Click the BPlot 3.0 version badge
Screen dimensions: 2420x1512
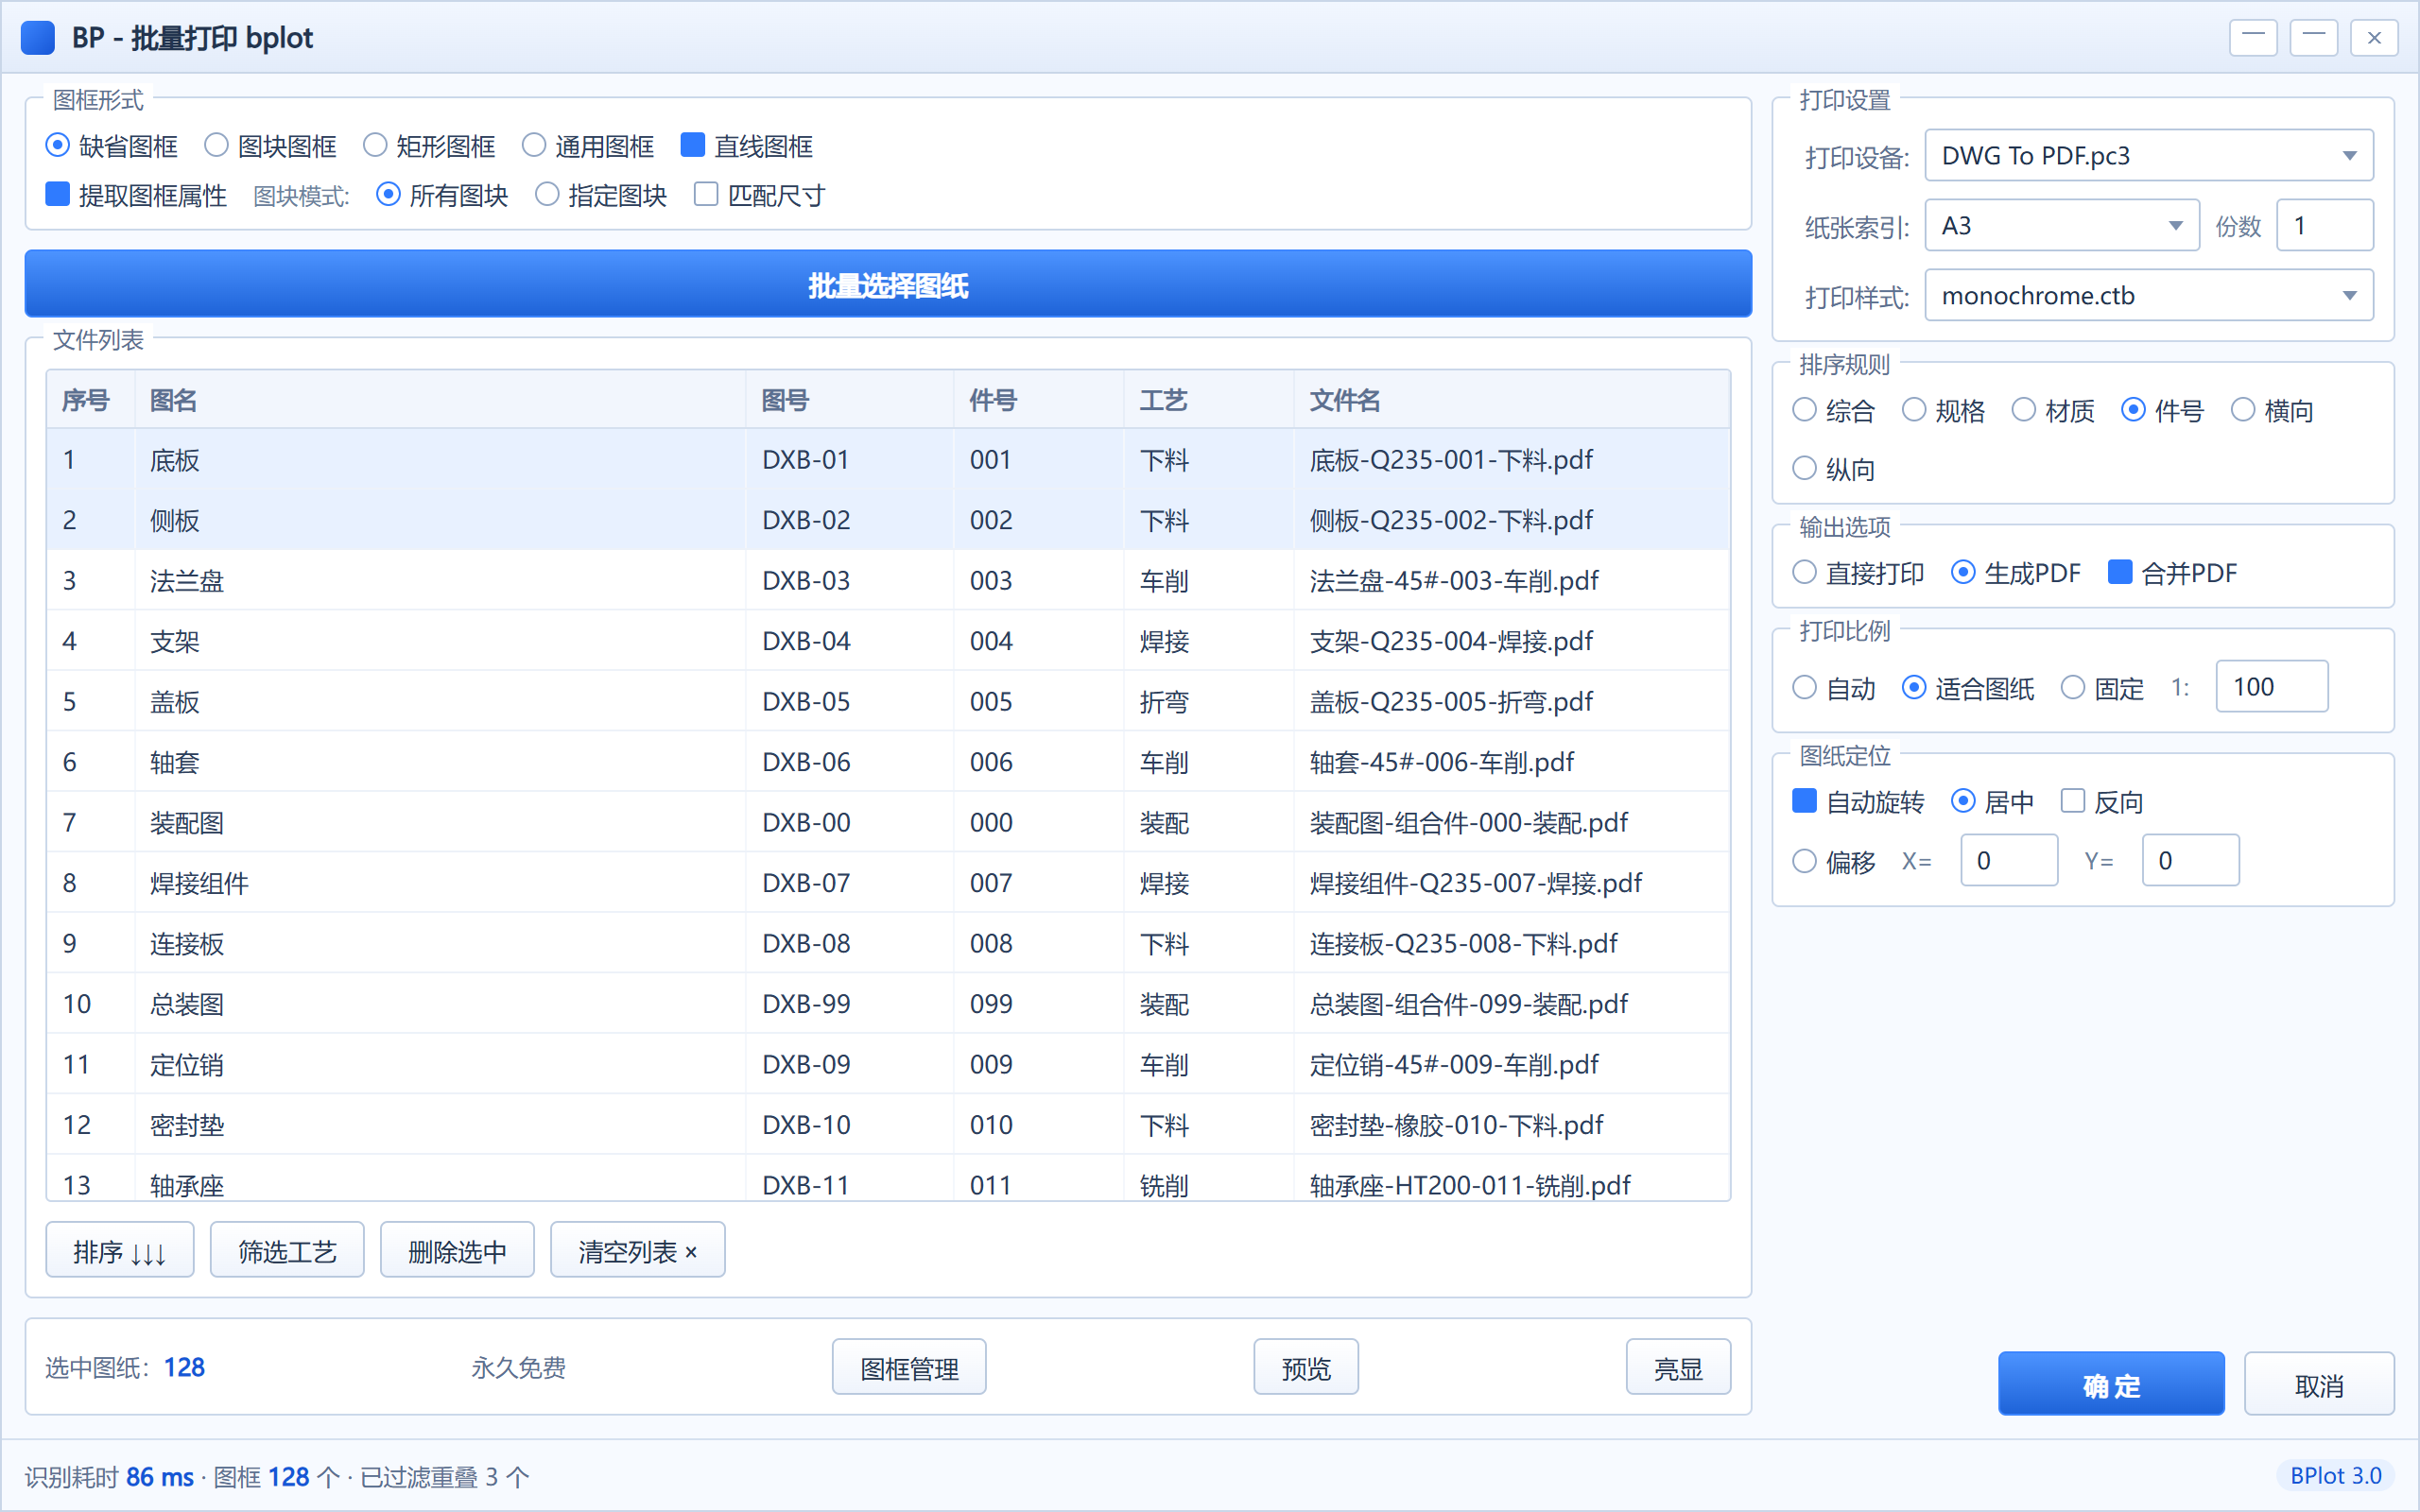pyautogui.click(x=2335, y=1476)
